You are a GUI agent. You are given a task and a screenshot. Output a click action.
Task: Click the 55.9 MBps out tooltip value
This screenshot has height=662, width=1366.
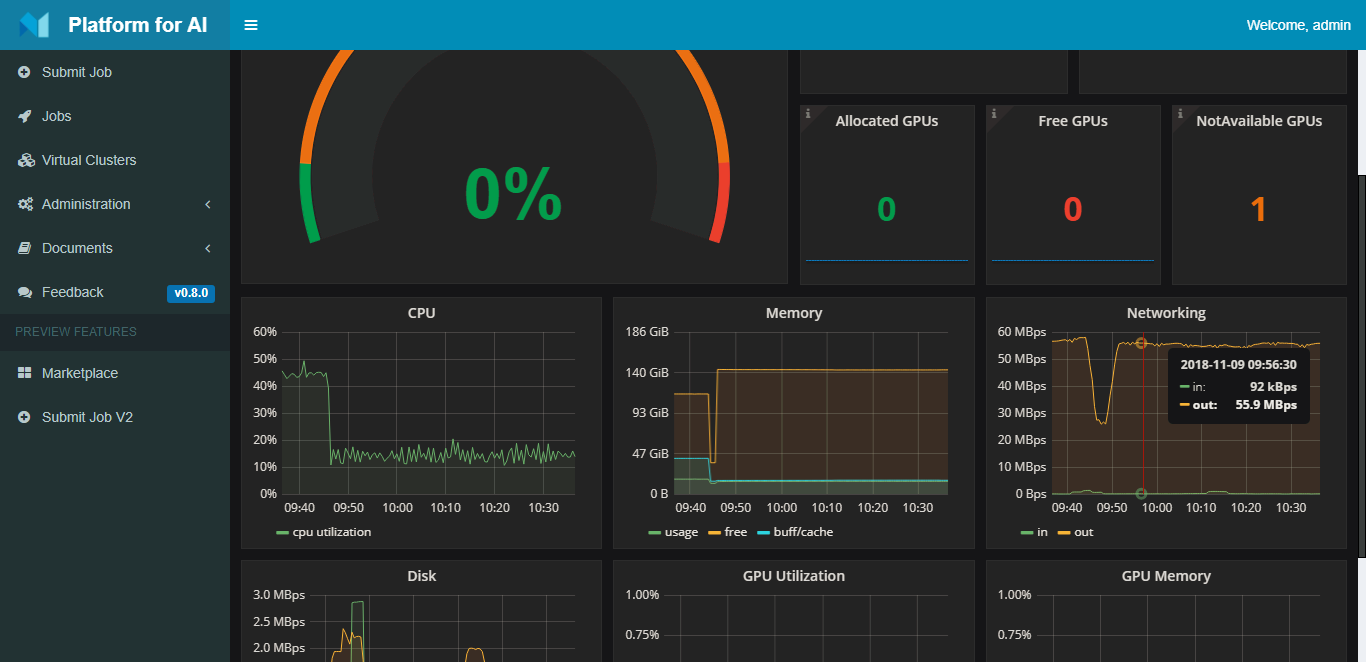[x=1267, y=405]
